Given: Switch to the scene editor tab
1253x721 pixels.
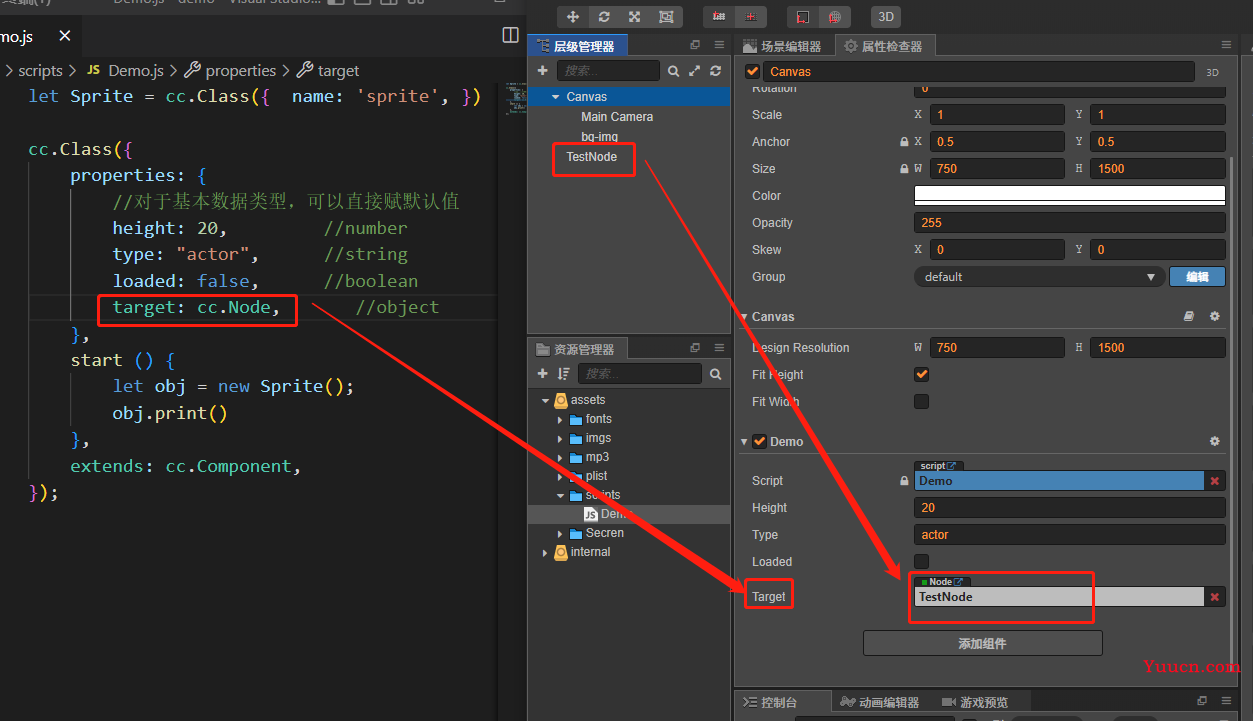Looking at the screenshot, I should click(782, 46).
